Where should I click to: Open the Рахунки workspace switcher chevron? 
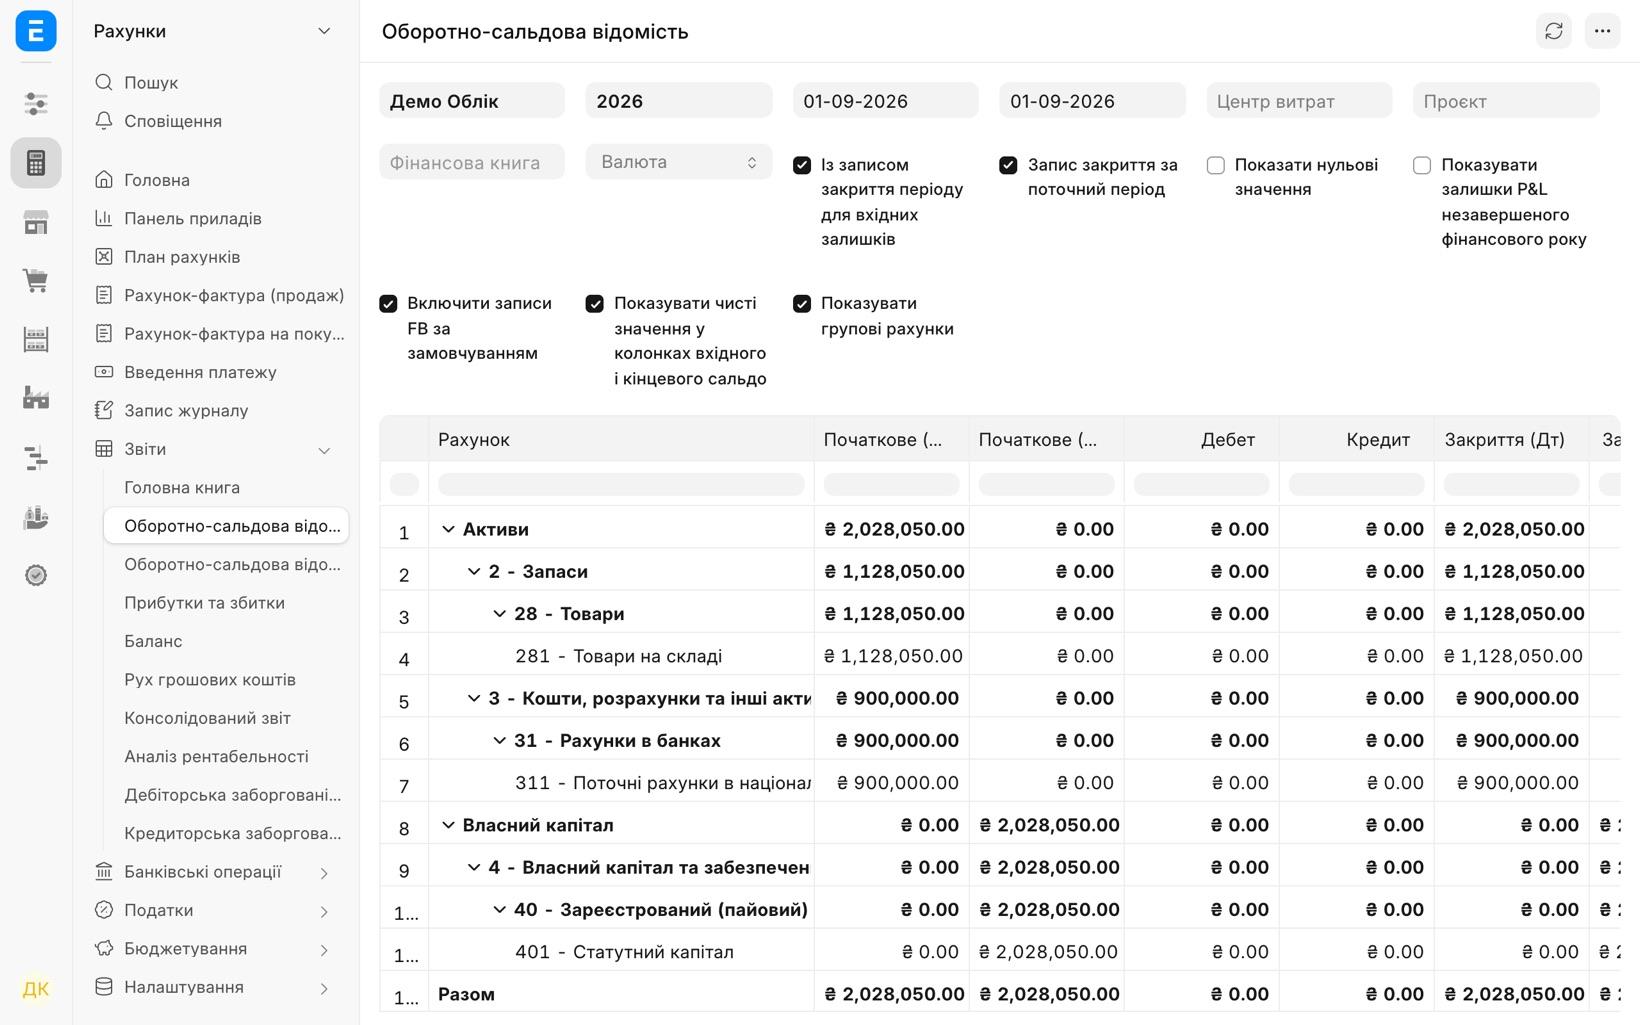tap(324, 31)
